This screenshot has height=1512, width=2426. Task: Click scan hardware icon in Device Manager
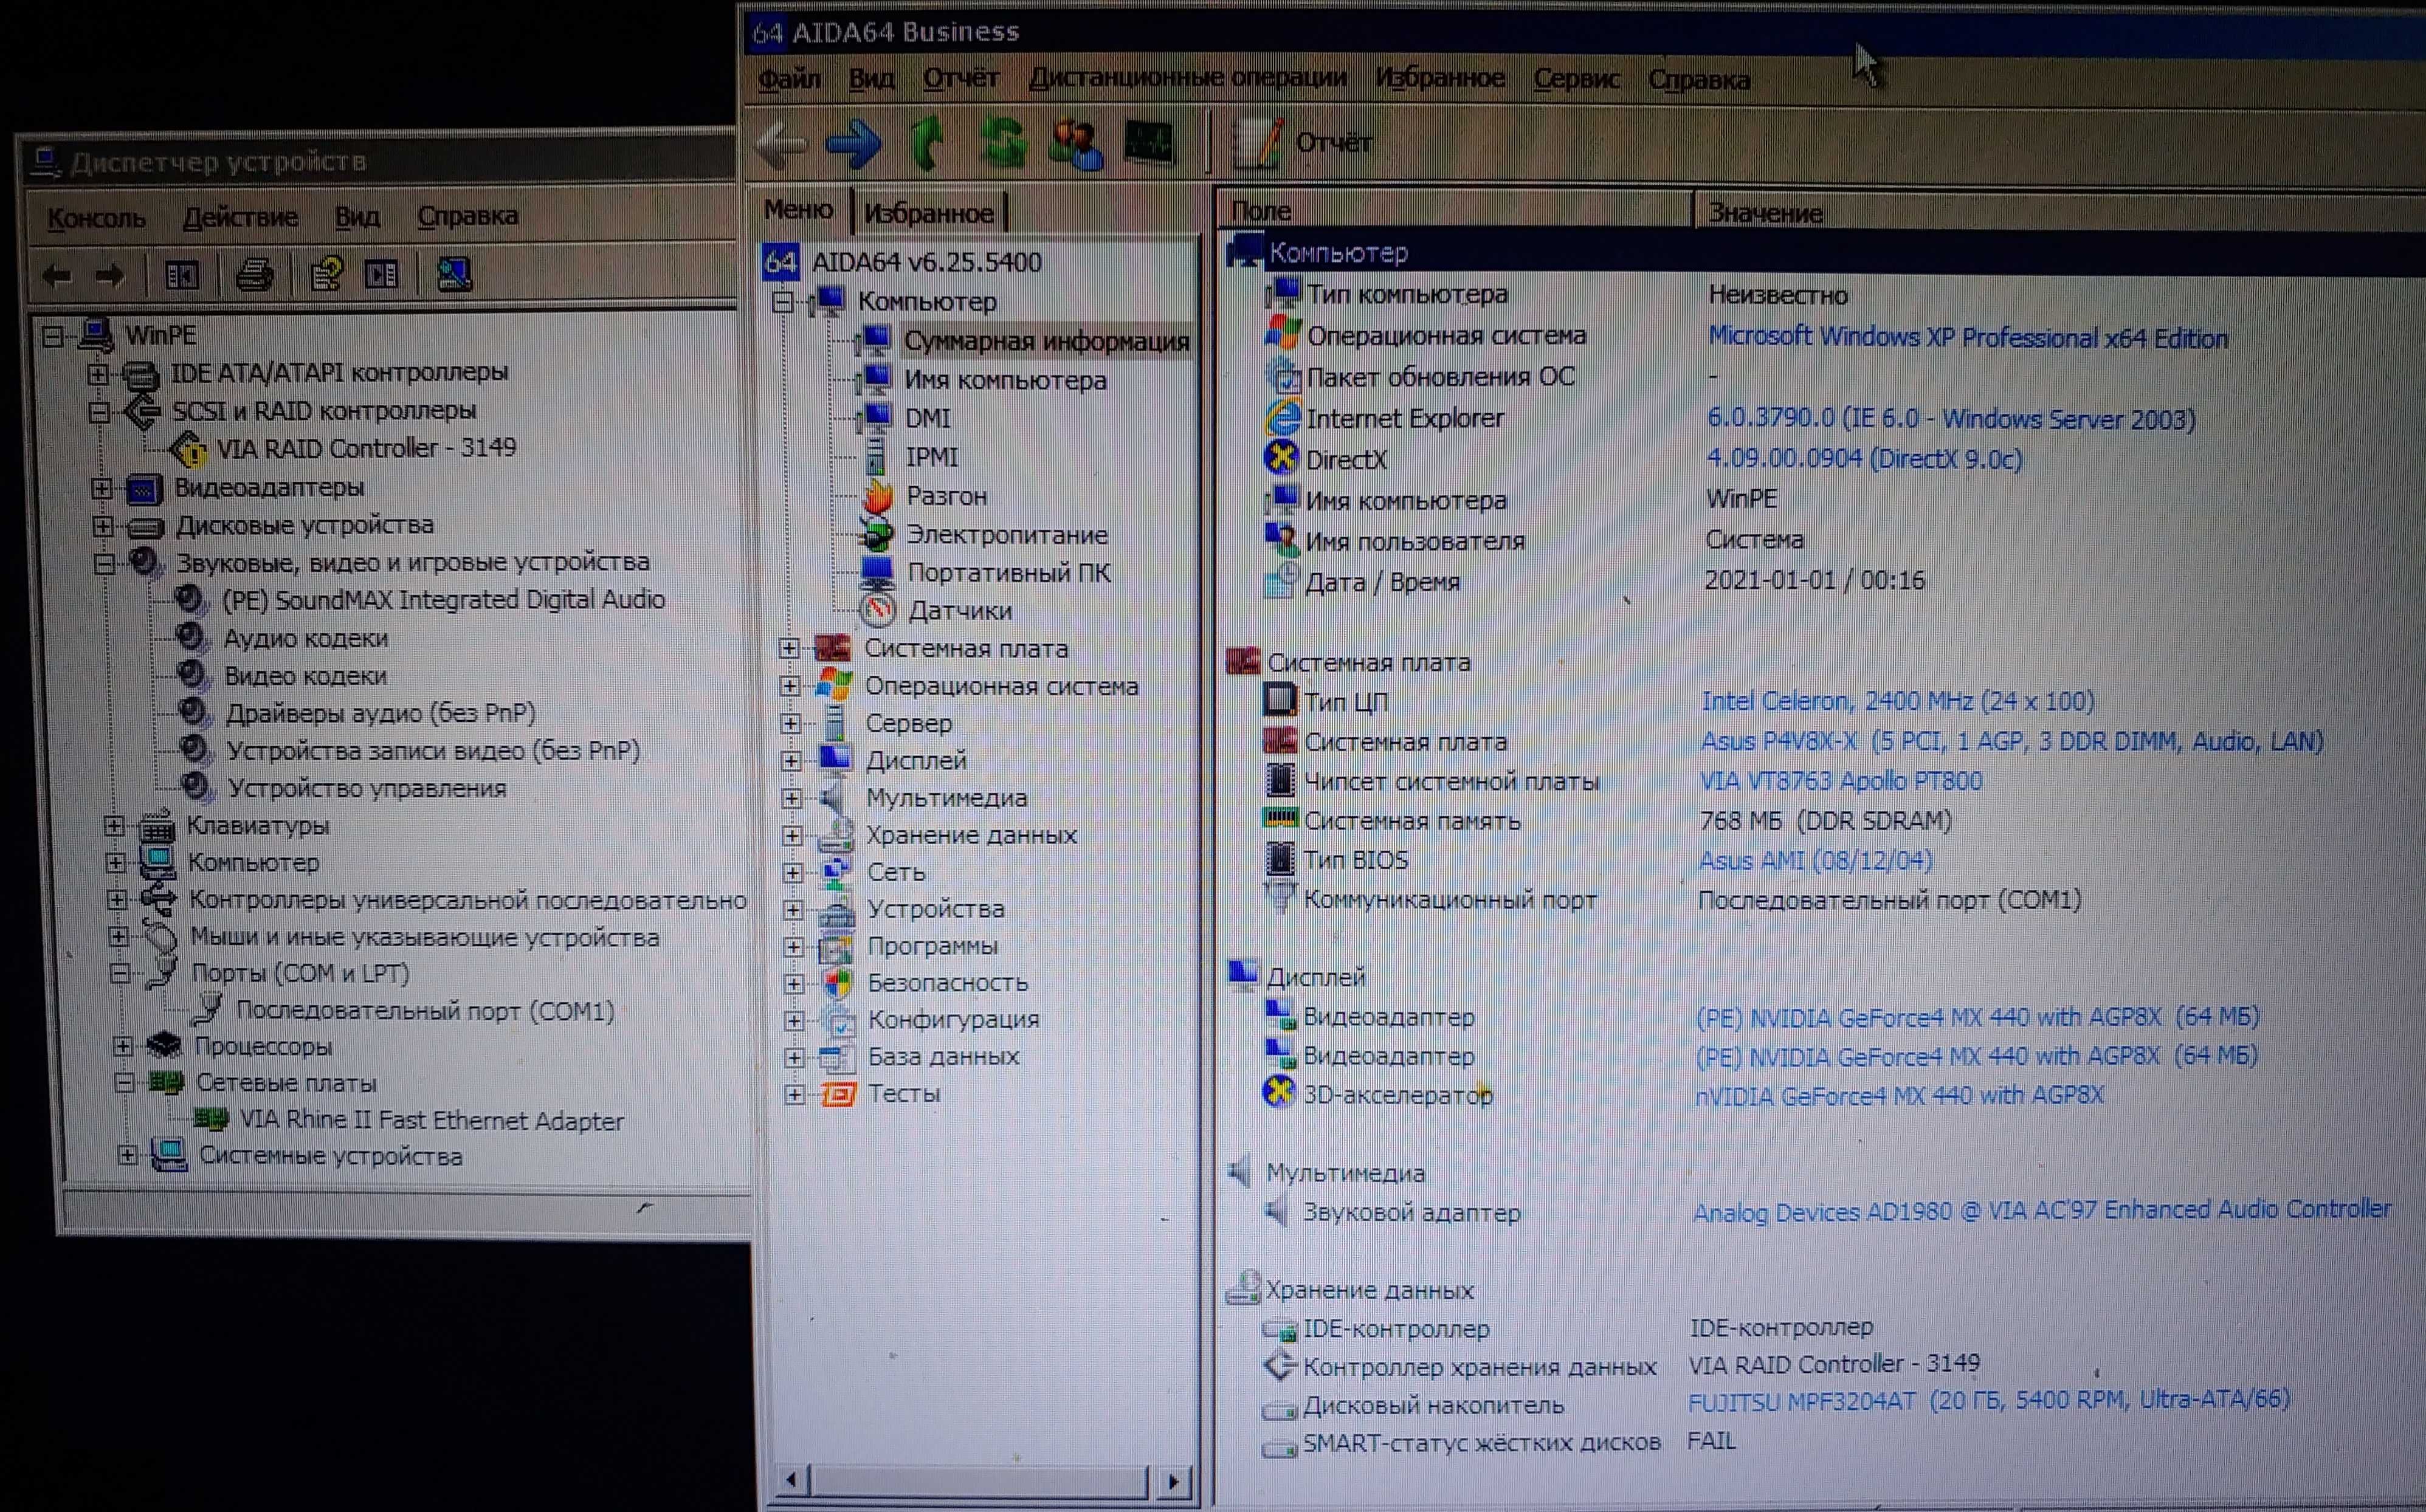(x=454, y=274)
